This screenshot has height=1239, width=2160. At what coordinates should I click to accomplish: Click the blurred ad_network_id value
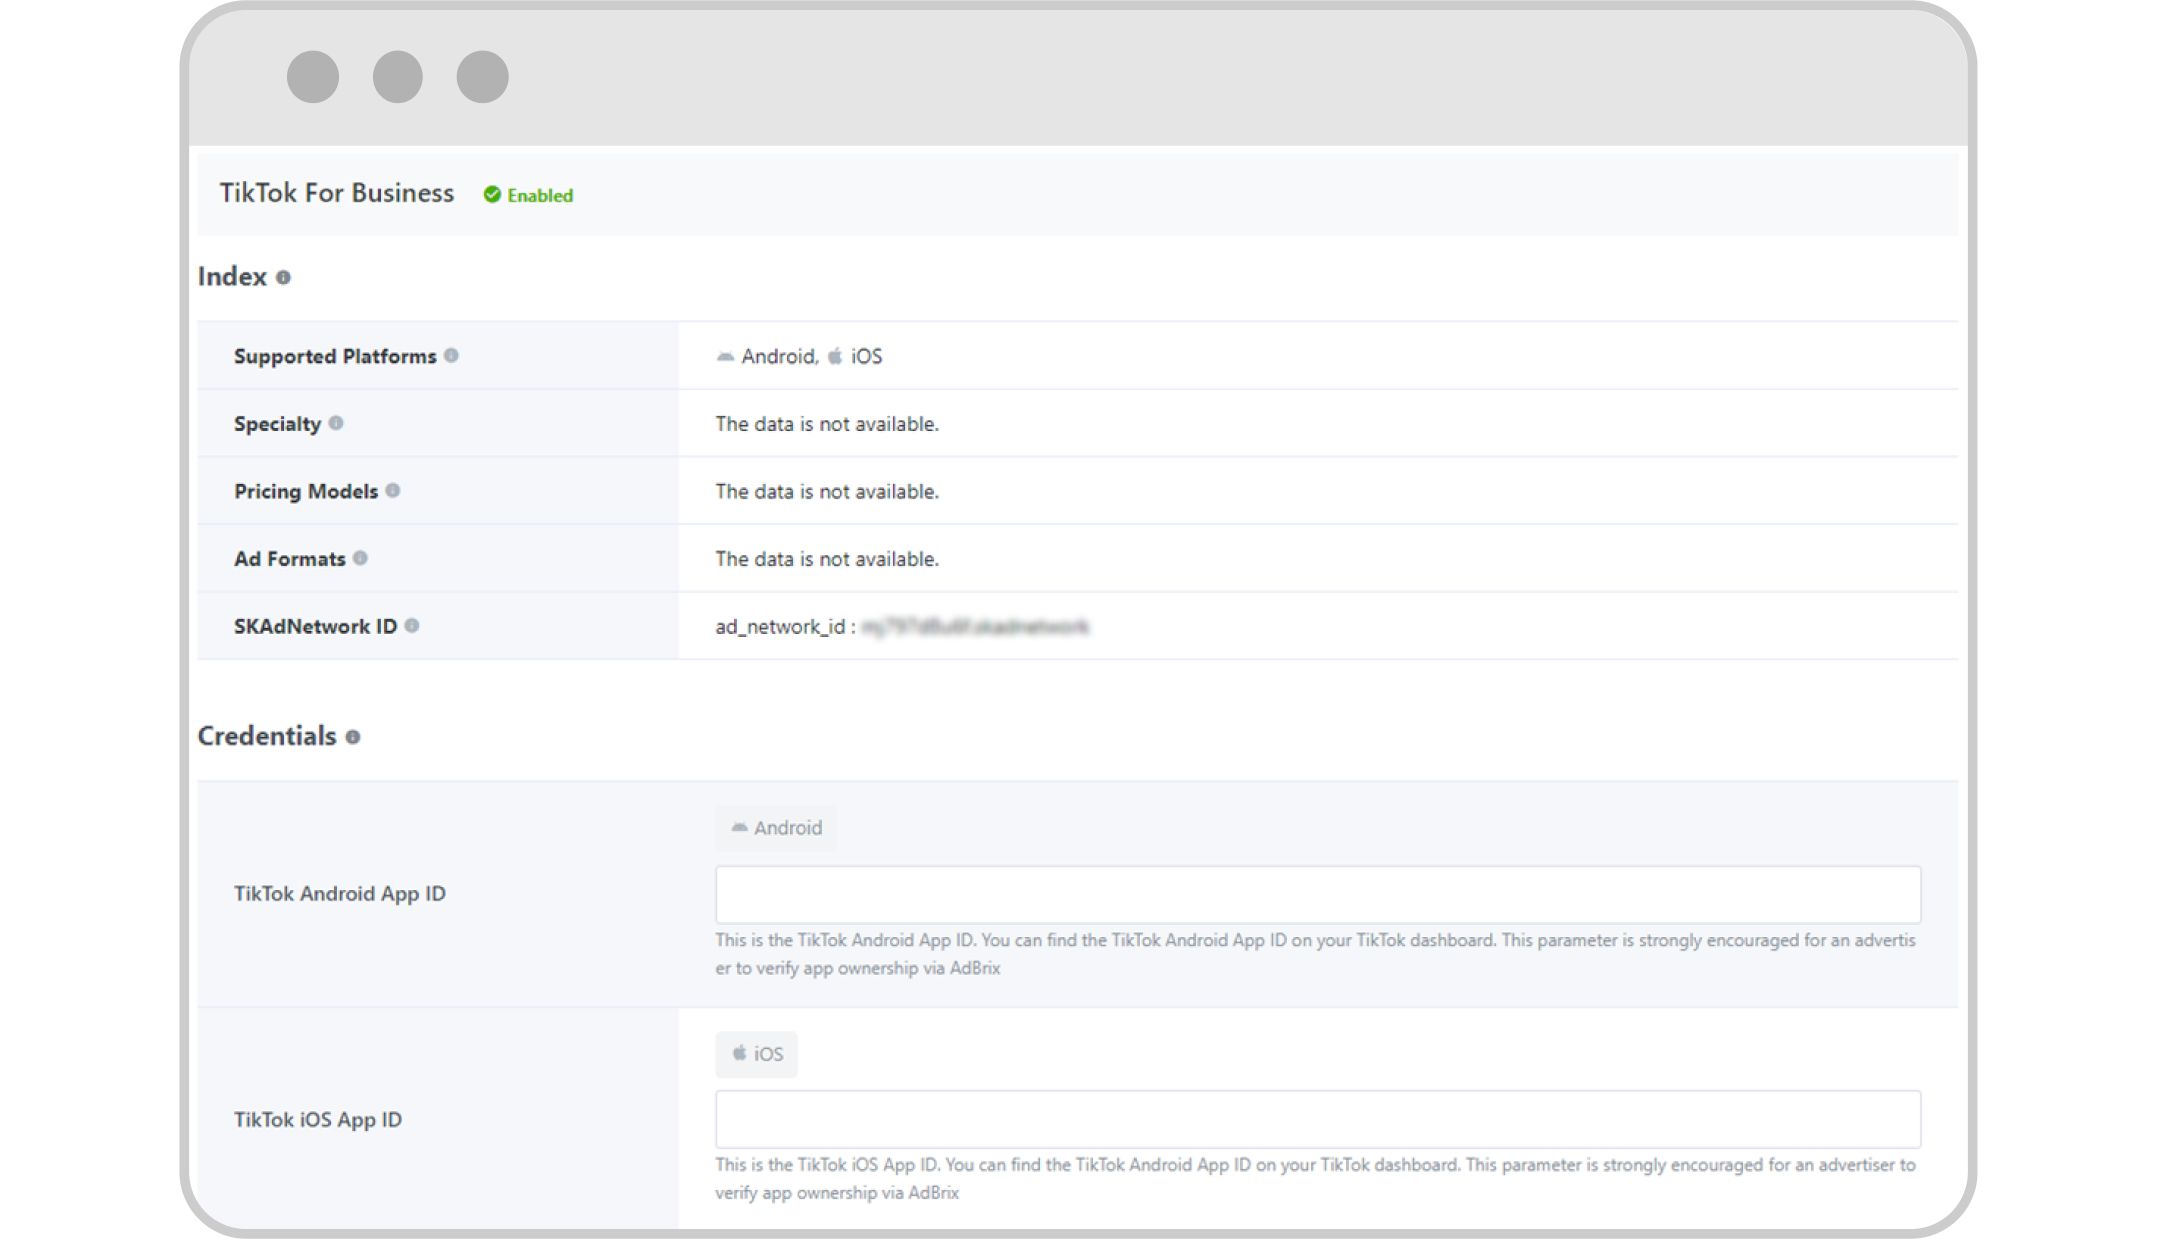(975, 627)
